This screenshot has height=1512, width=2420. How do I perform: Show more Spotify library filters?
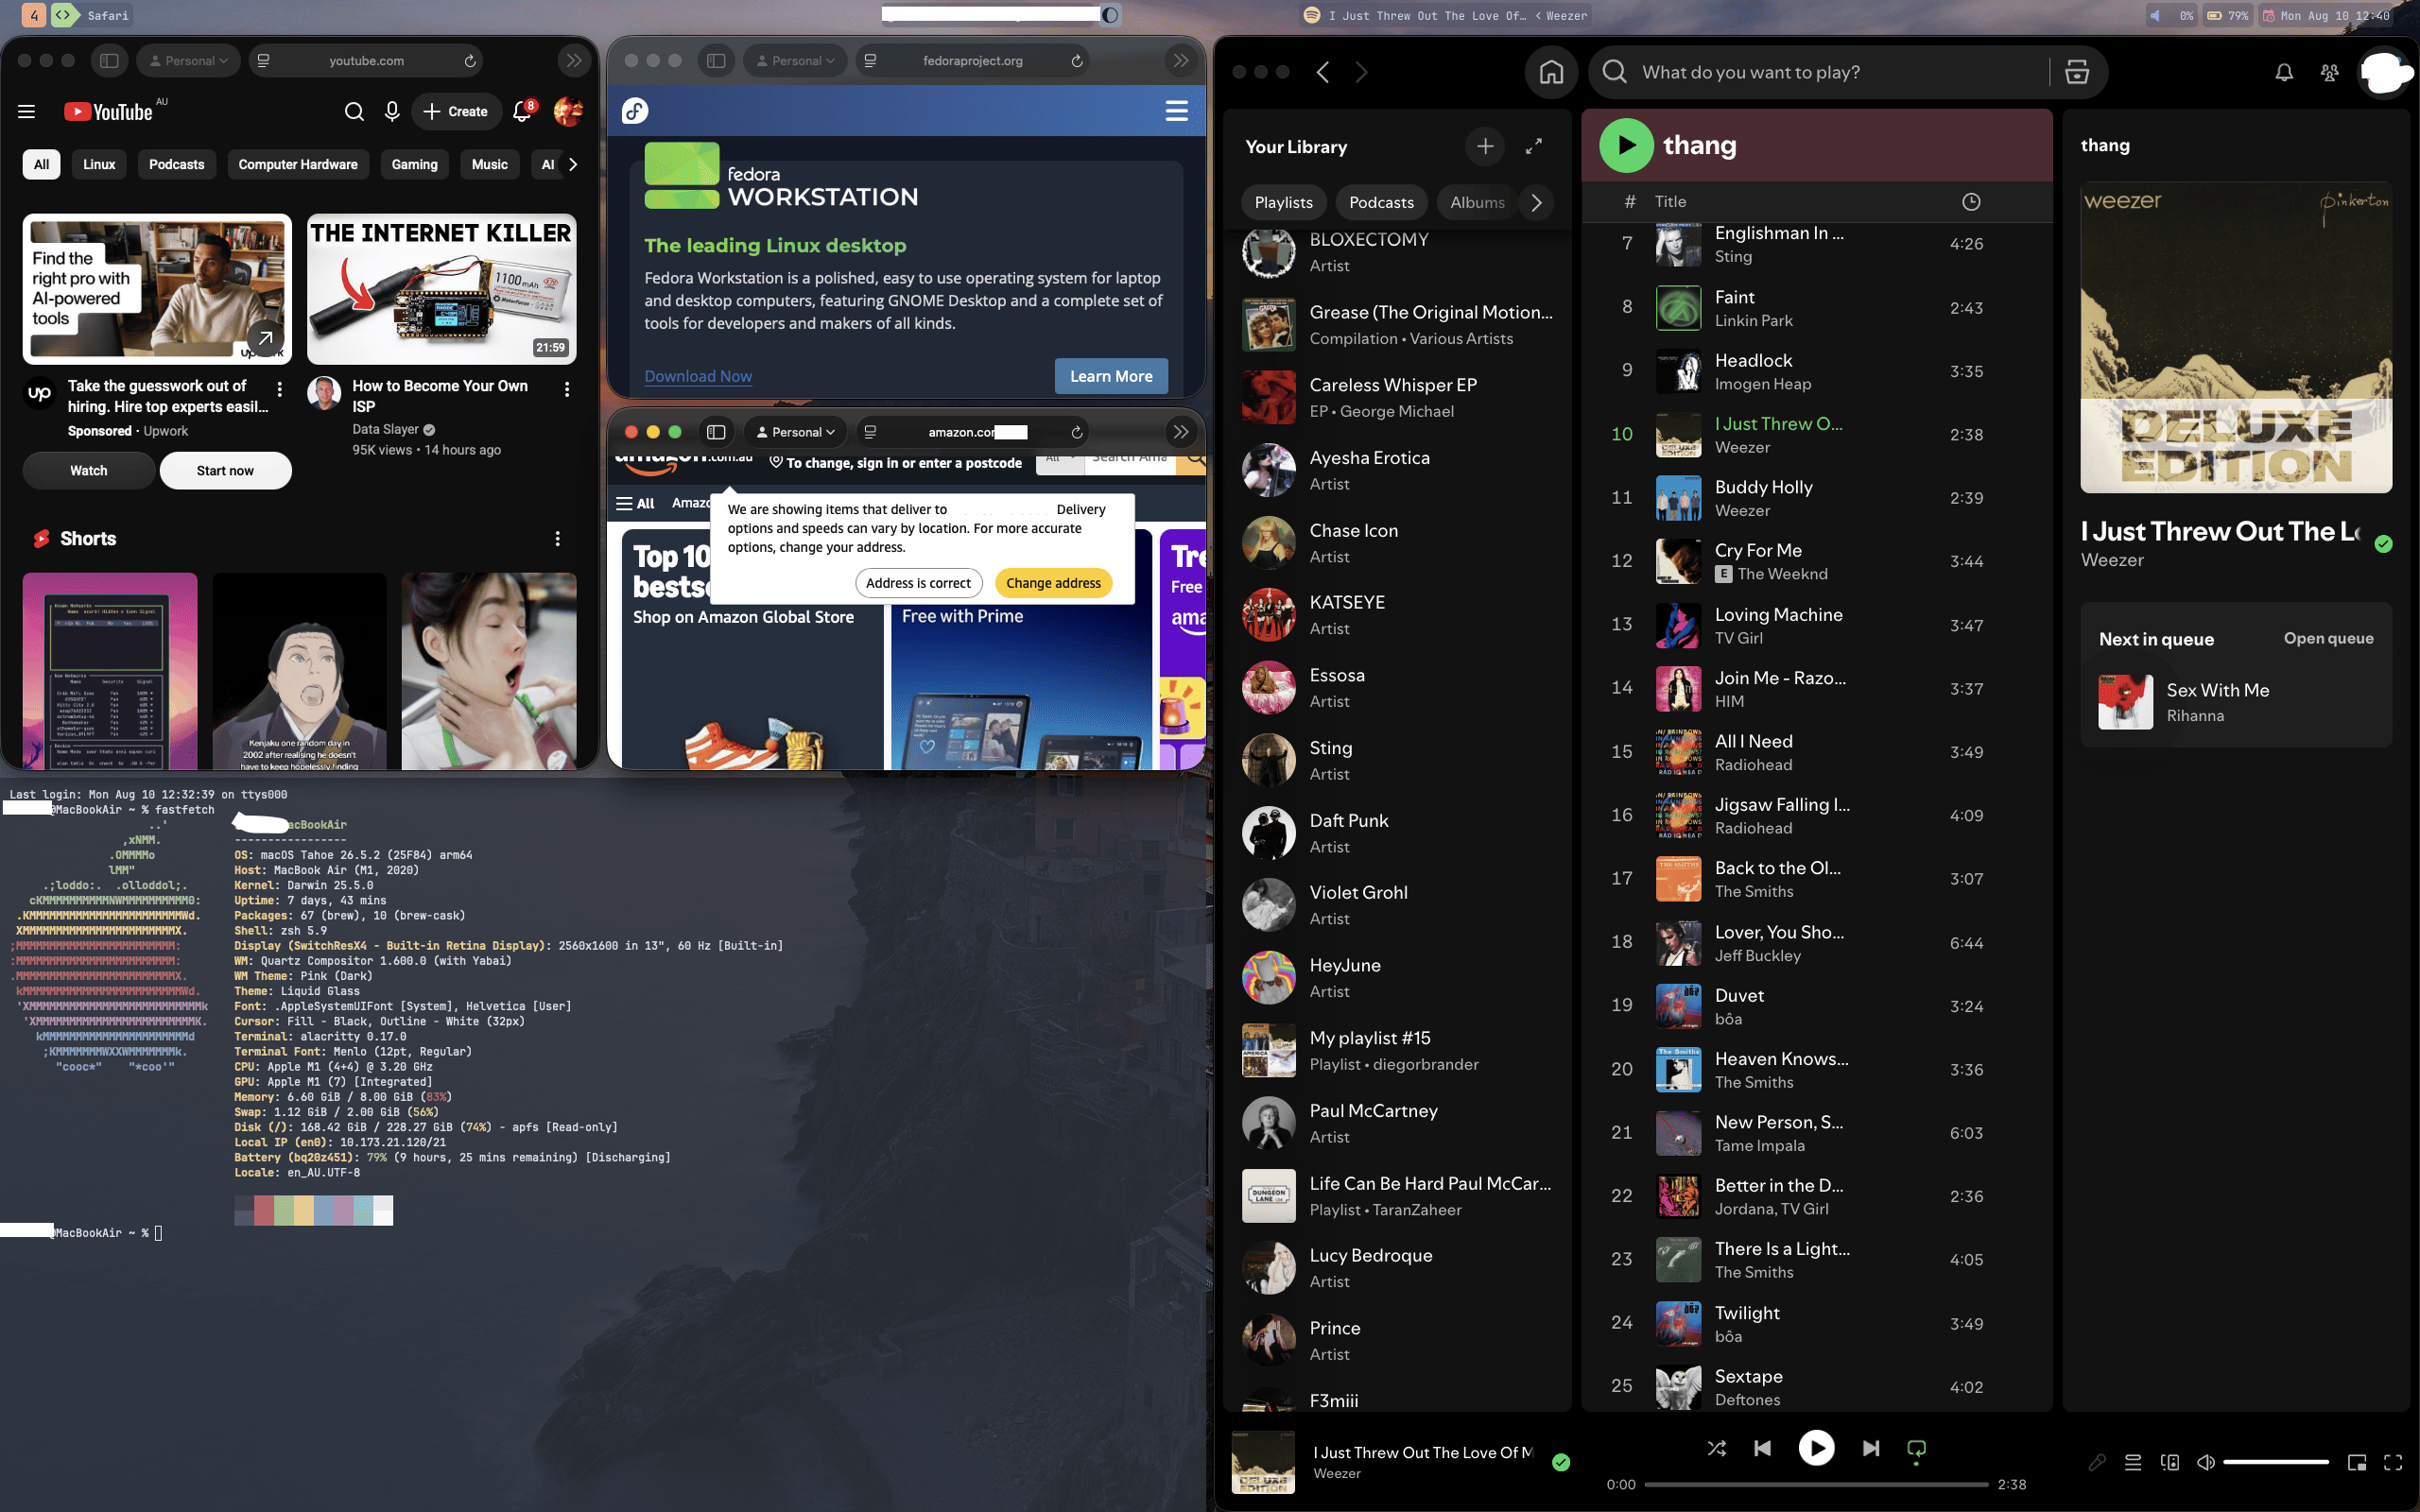[1537, 203]
